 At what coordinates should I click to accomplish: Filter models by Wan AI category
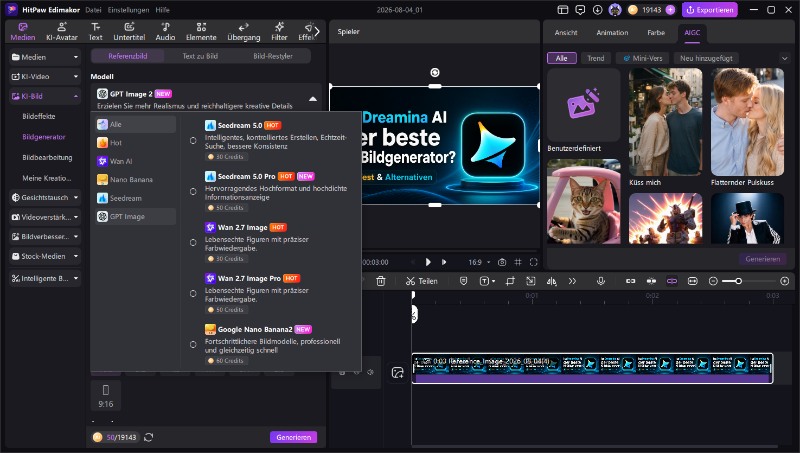point(135,161)
